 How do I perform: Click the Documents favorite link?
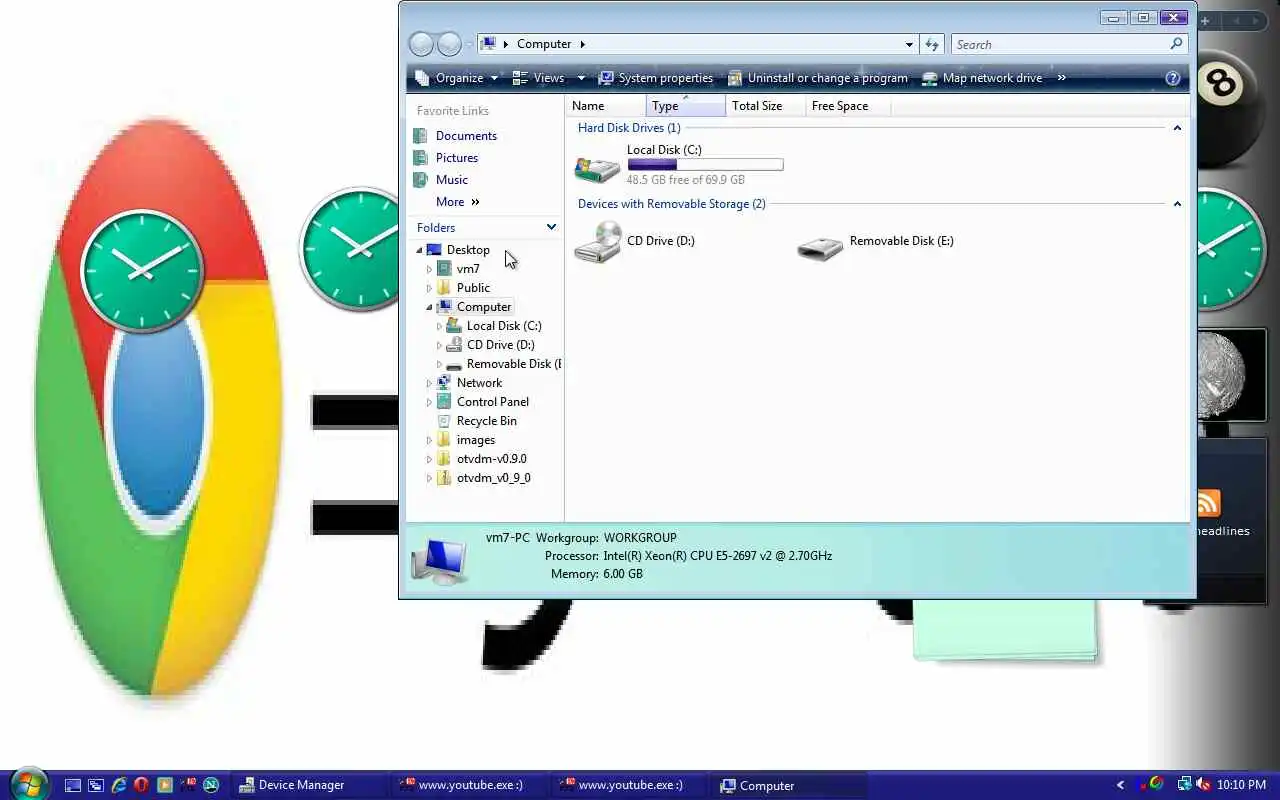pyautogui.click(x=466, y=136)
